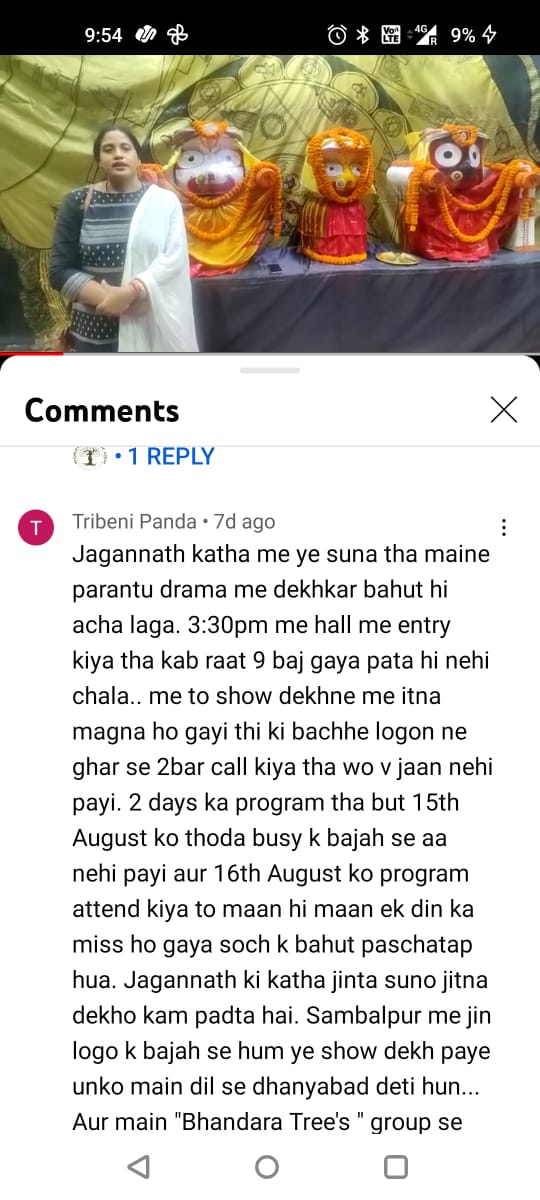Tap the comments sheet drag handle
The height and width of the screenshot is (1200, 540).
[270, 370]
